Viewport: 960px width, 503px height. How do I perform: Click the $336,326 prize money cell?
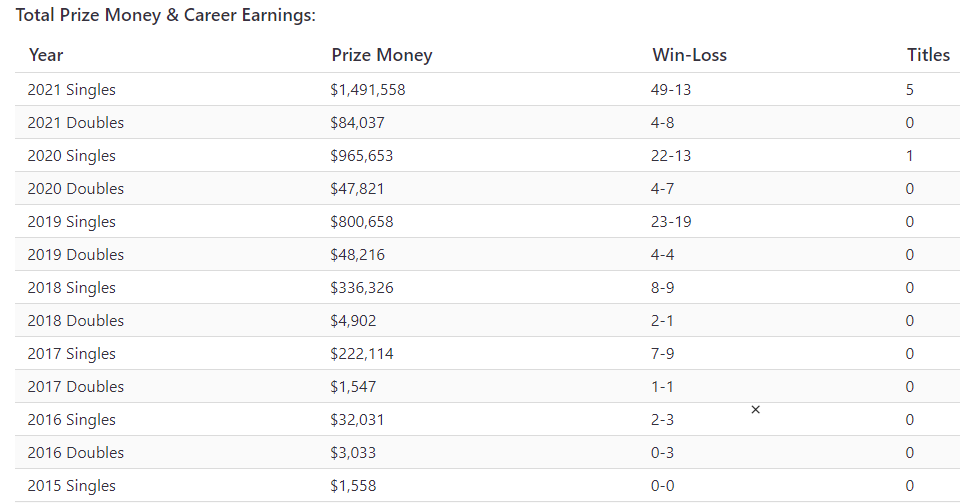[362, 288]
